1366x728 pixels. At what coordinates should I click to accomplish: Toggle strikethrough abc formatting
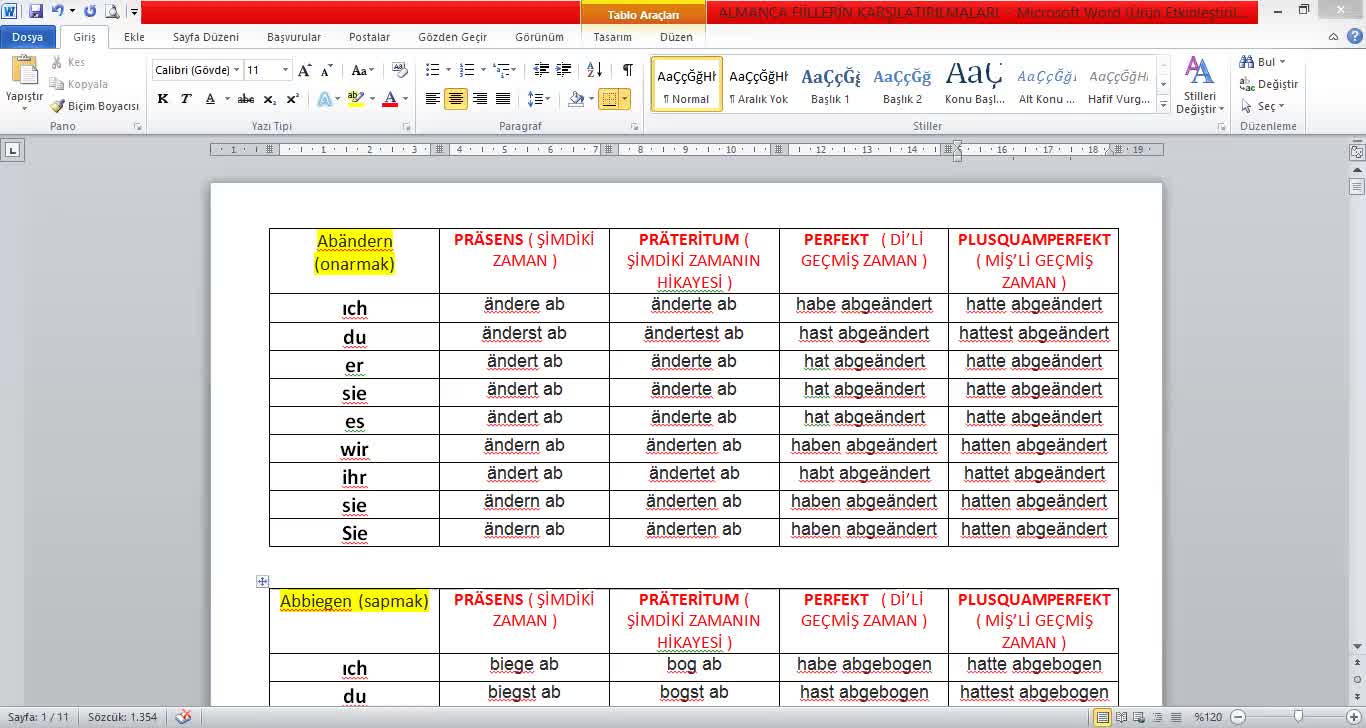pyautogui.click(x=246, y=99)
